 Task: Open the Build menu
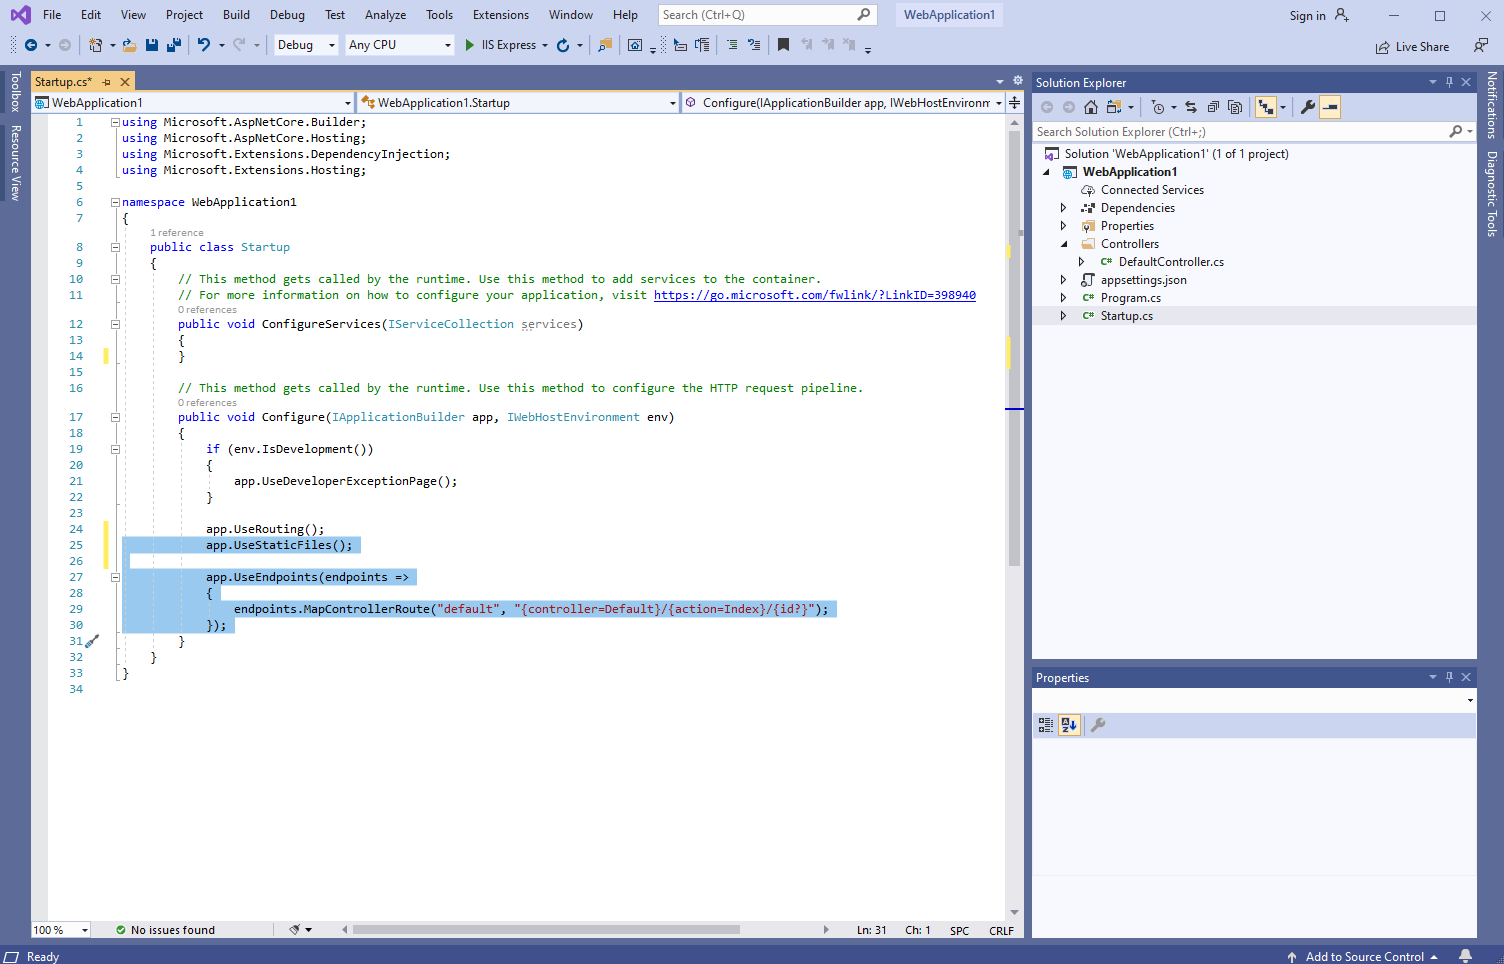(x=236, y=15)
